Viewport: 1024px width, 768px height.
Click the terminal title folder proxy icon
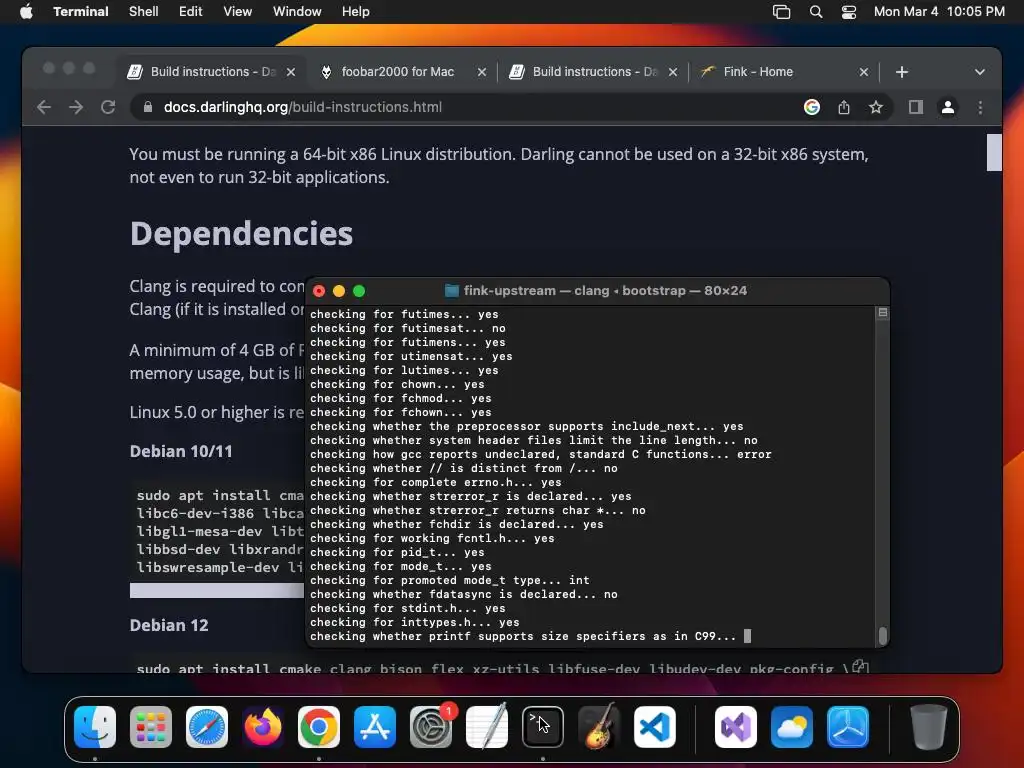451,291
